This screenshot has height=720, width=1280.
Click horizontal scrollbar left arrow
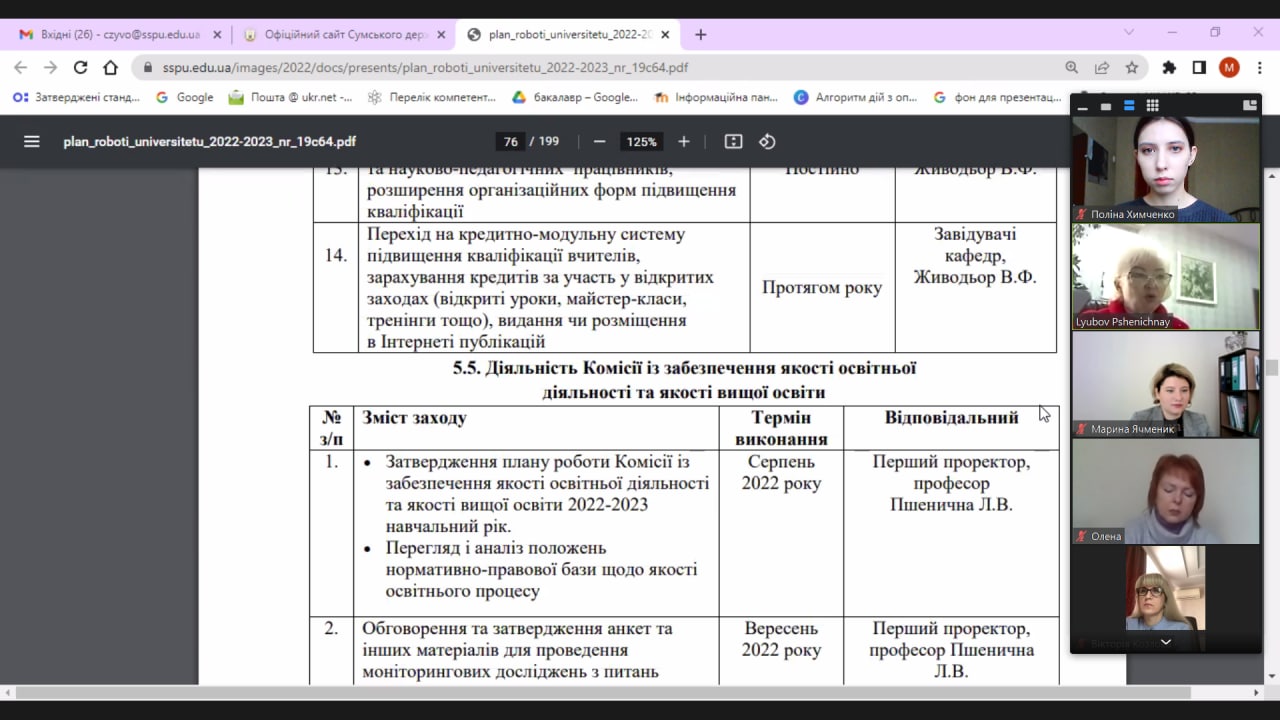[x=7, y=692]
